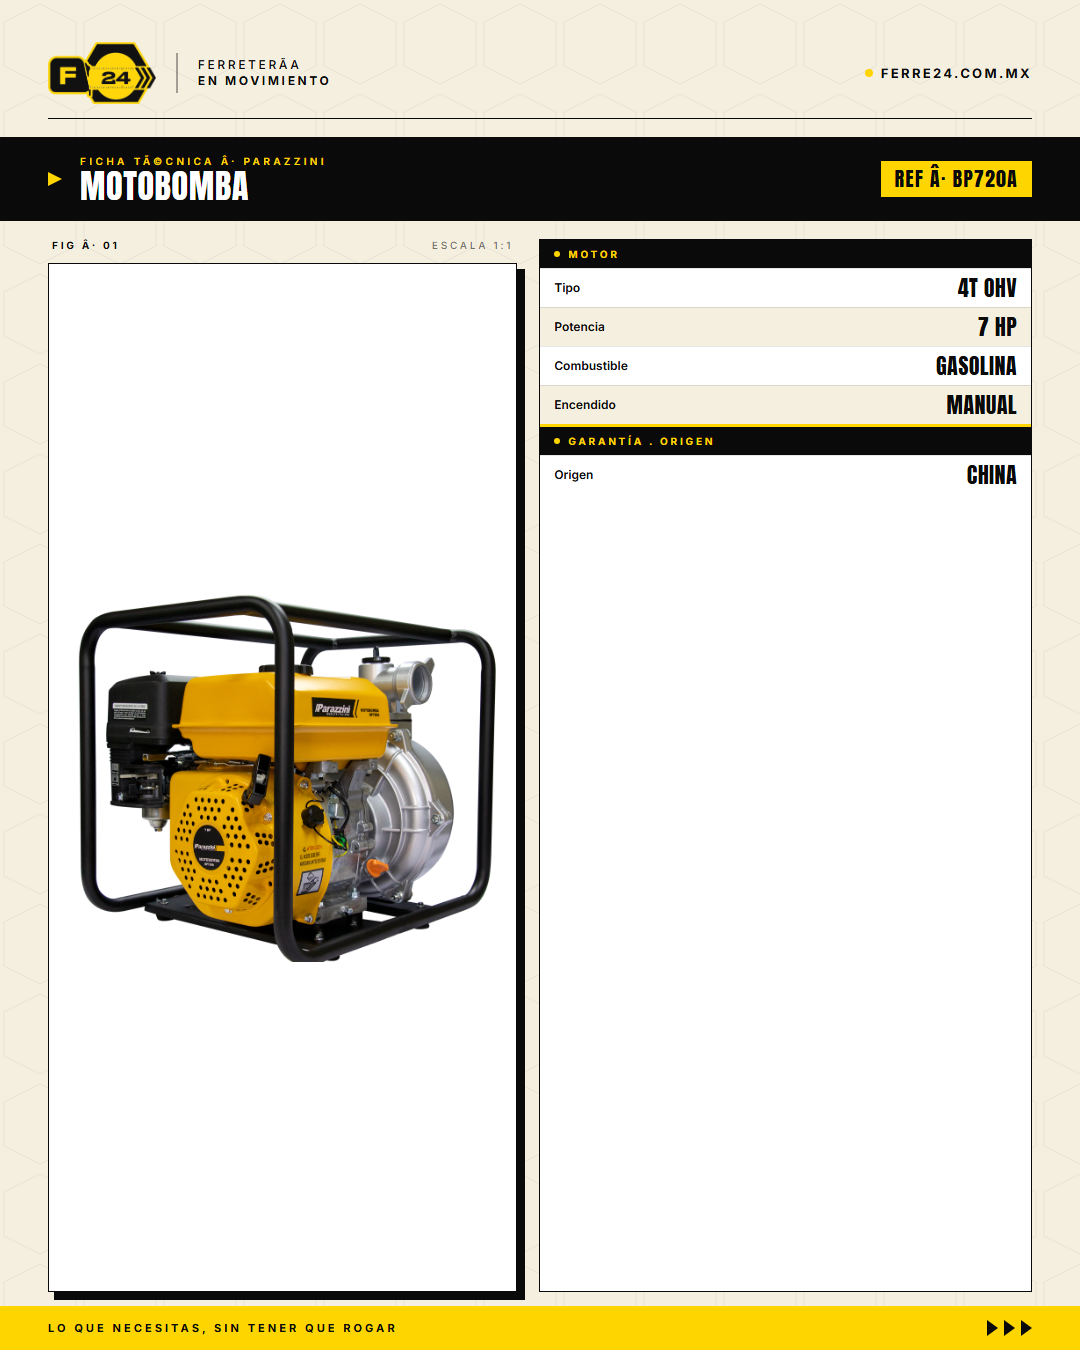Click the '4T OHV' value

(x=987, y=288)
